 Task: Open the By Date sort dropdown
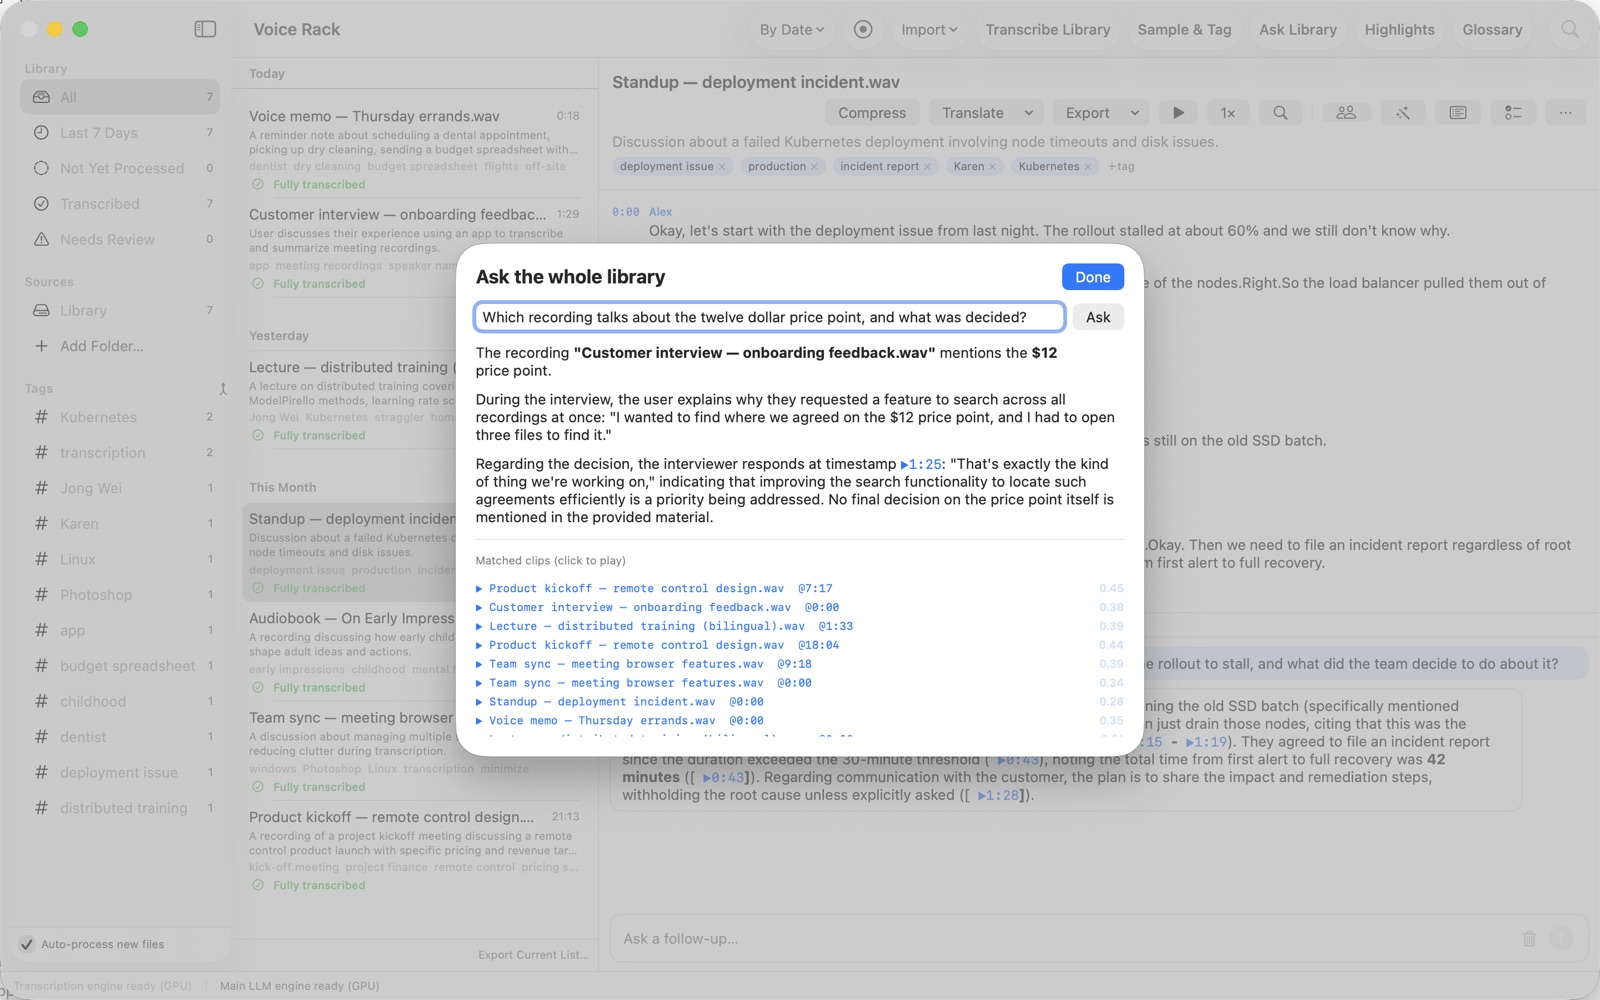(x=791, y=30)
